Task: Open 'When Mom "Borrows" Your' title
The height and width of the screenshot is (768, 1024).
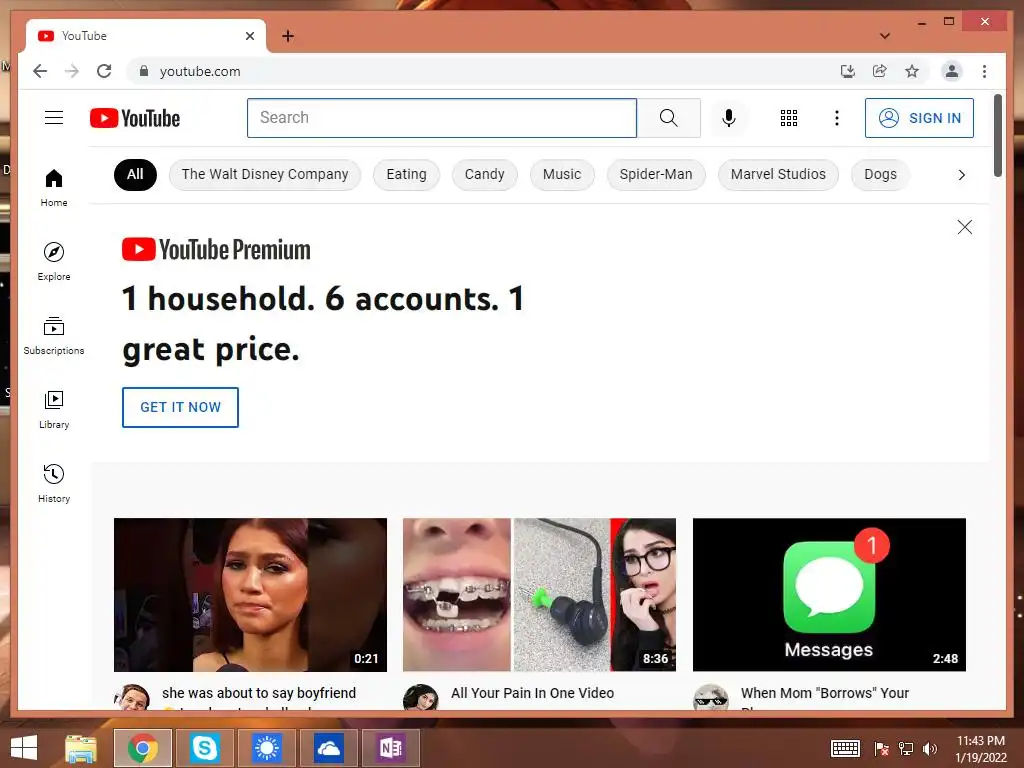Action: click(825, 693)
